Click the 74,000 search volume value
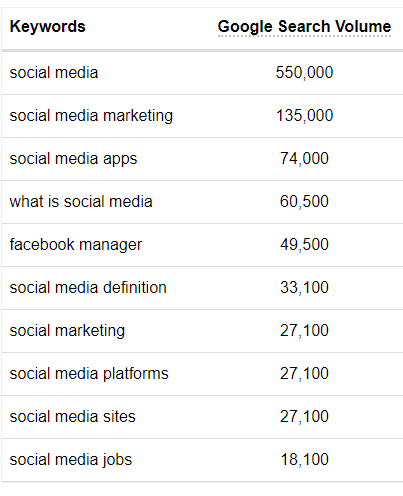 [x=304, y=159]
